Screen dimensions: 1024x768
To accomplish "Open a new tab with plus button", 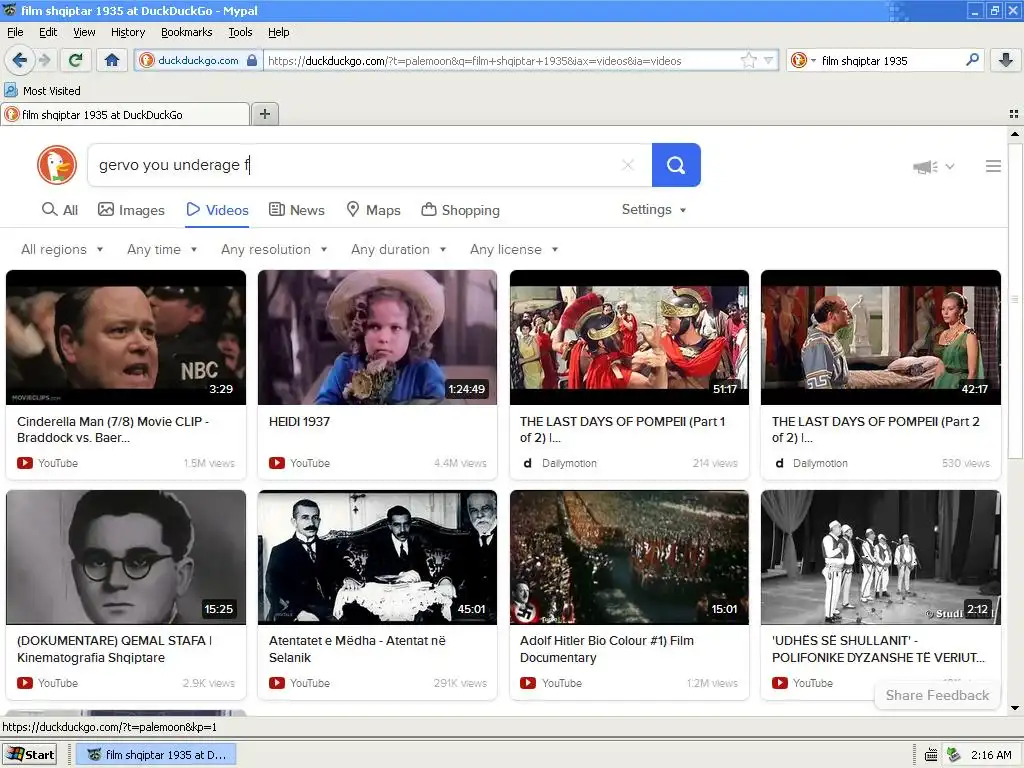I will coord(264,114).
